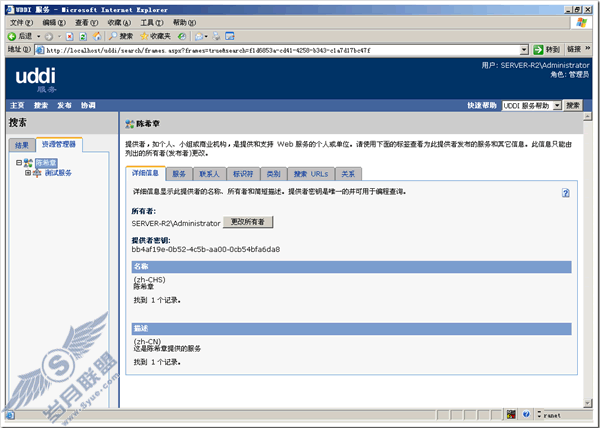
Task: Click the scrollbar down arrow
Action: [x=587, y=403]
